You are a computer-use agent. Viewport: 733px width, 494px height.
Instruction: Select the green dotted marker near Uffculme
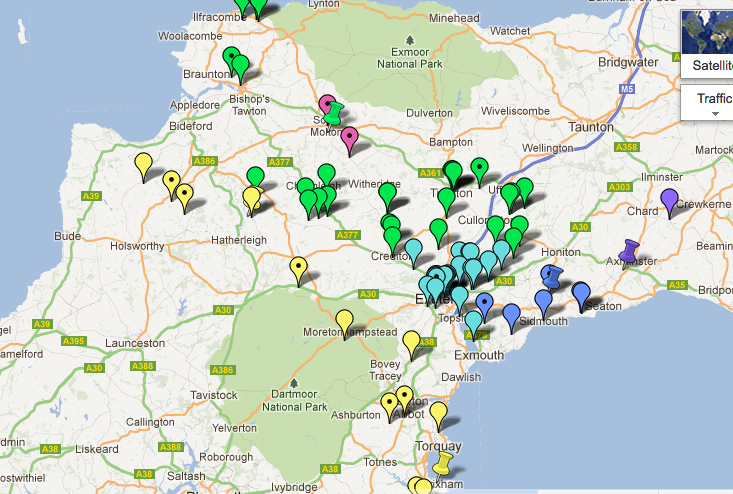click(x=480, y=168)
